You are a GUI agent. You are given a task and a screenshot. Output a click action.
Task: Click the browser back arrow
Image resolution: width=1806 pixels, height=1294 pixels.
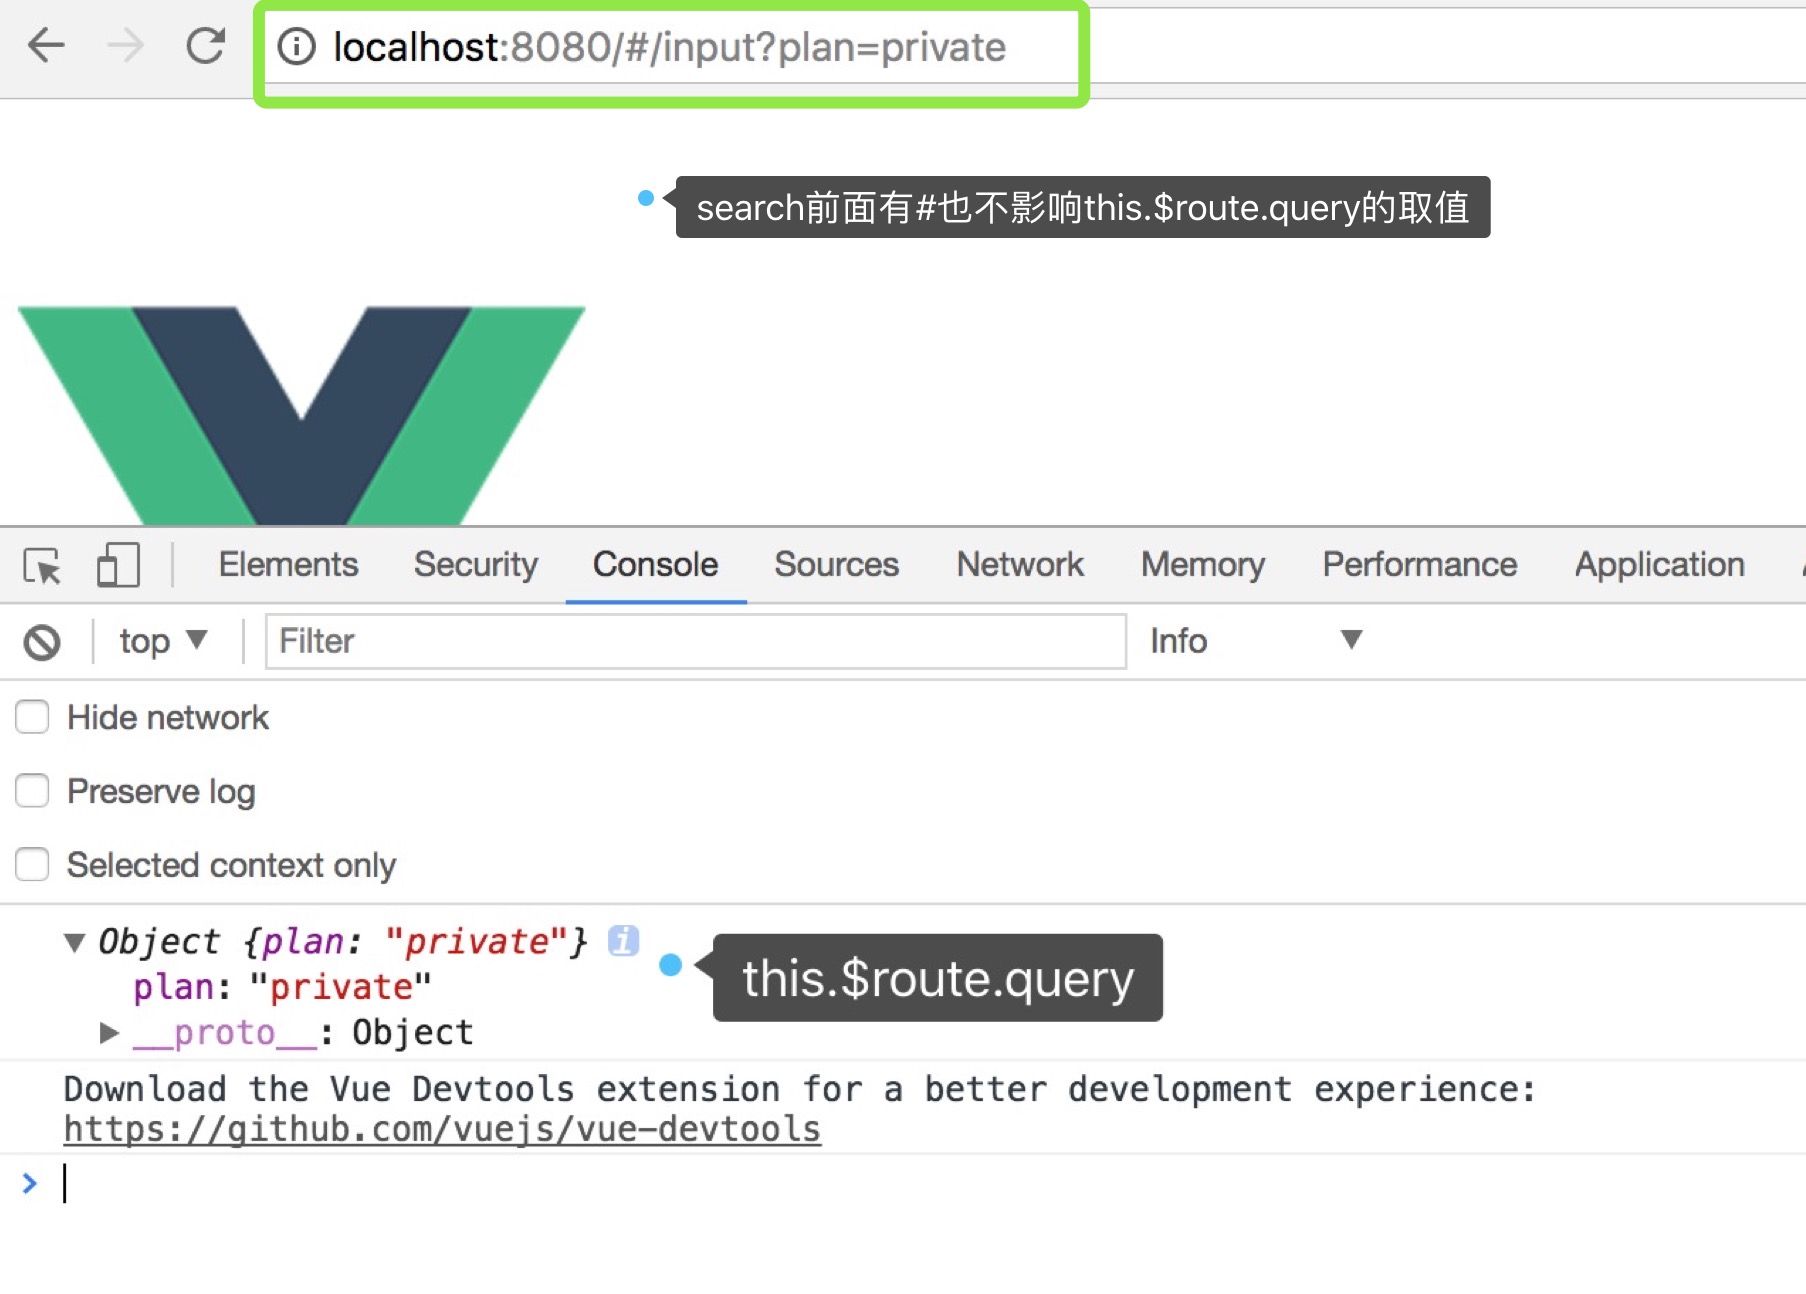click(x=46, y=46)
